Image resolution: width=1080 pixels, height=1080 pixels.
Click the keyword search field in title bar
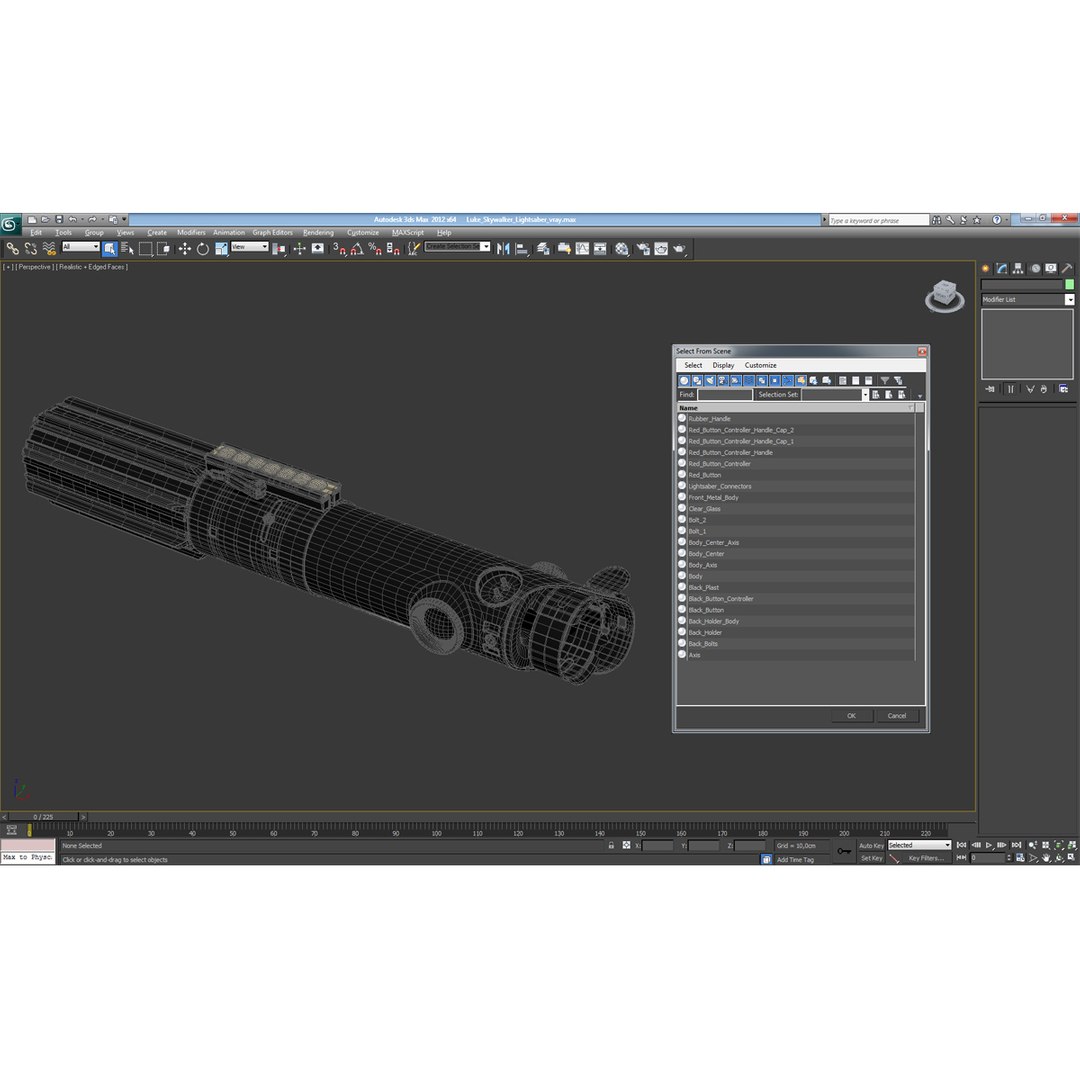click(878, 220)
